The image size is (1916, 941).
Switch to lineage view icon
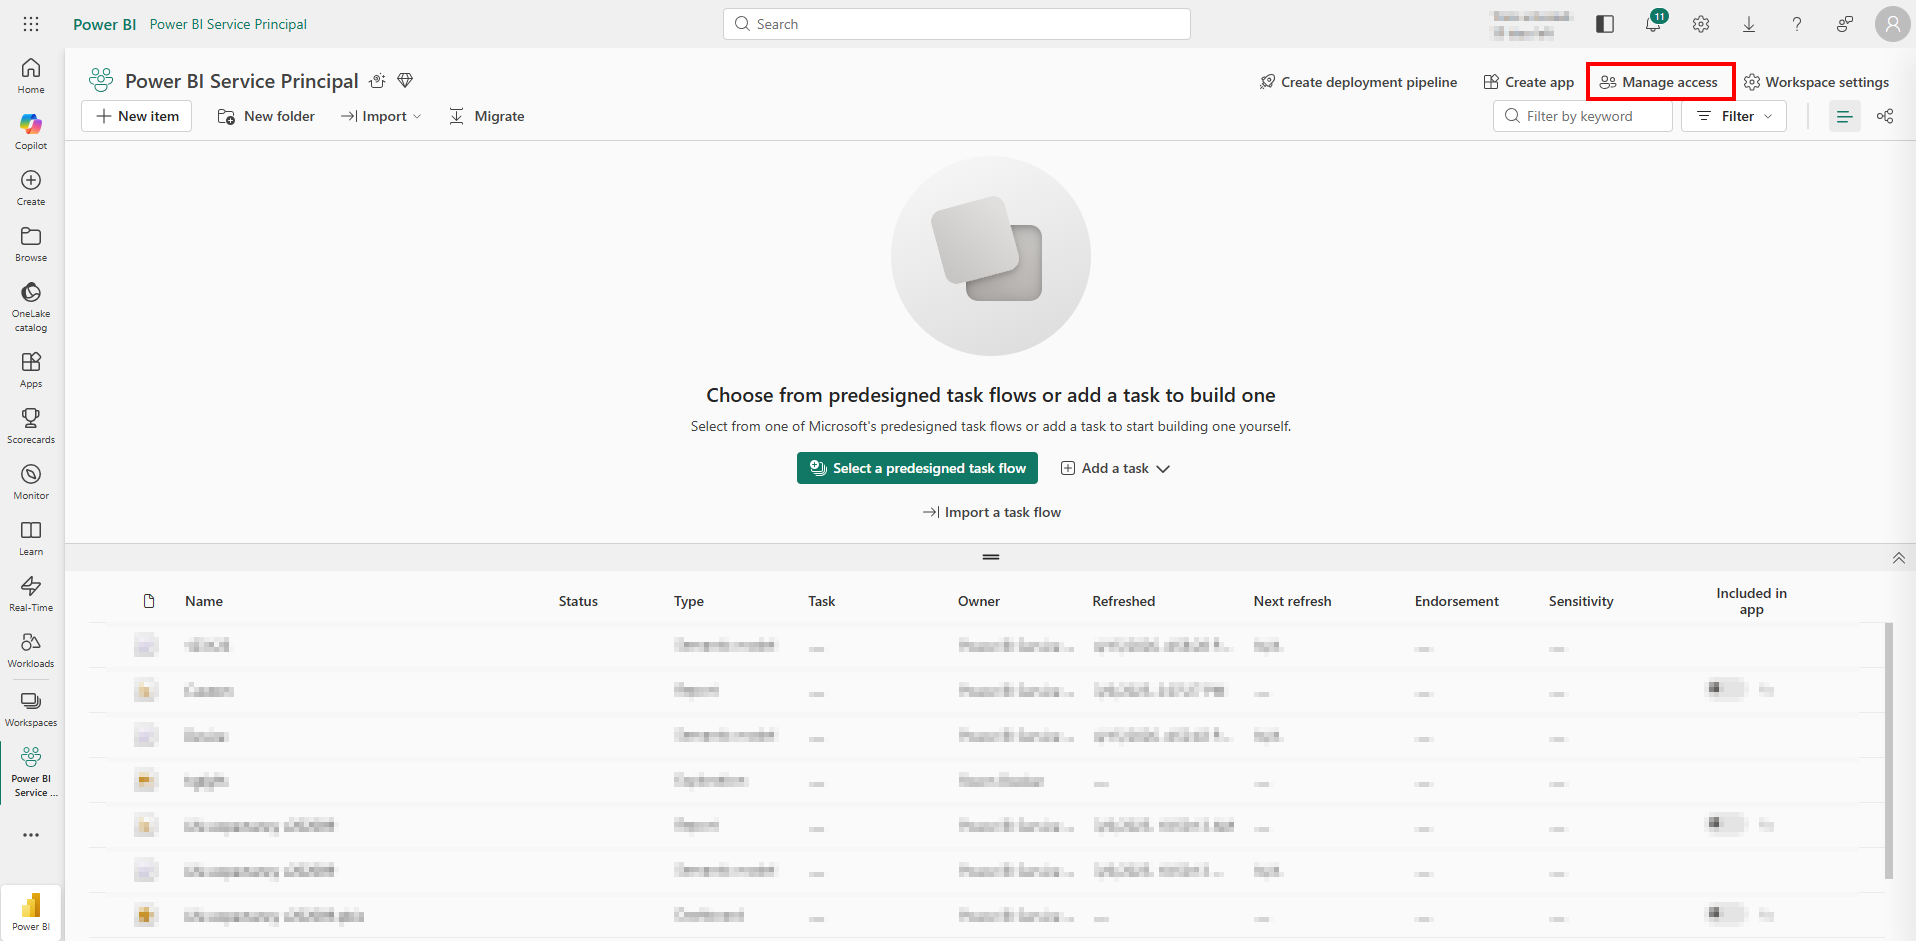point(1885,117)
